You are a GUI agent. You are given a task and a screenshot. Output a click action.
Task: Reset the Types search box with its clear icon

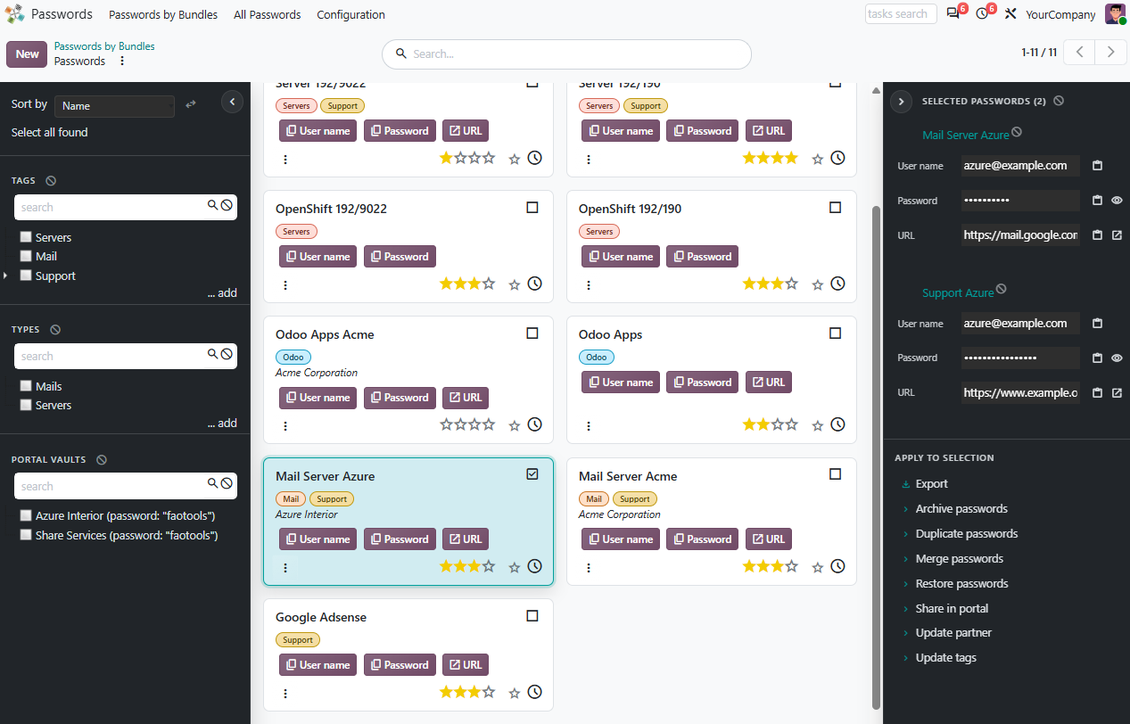(227, 354)
